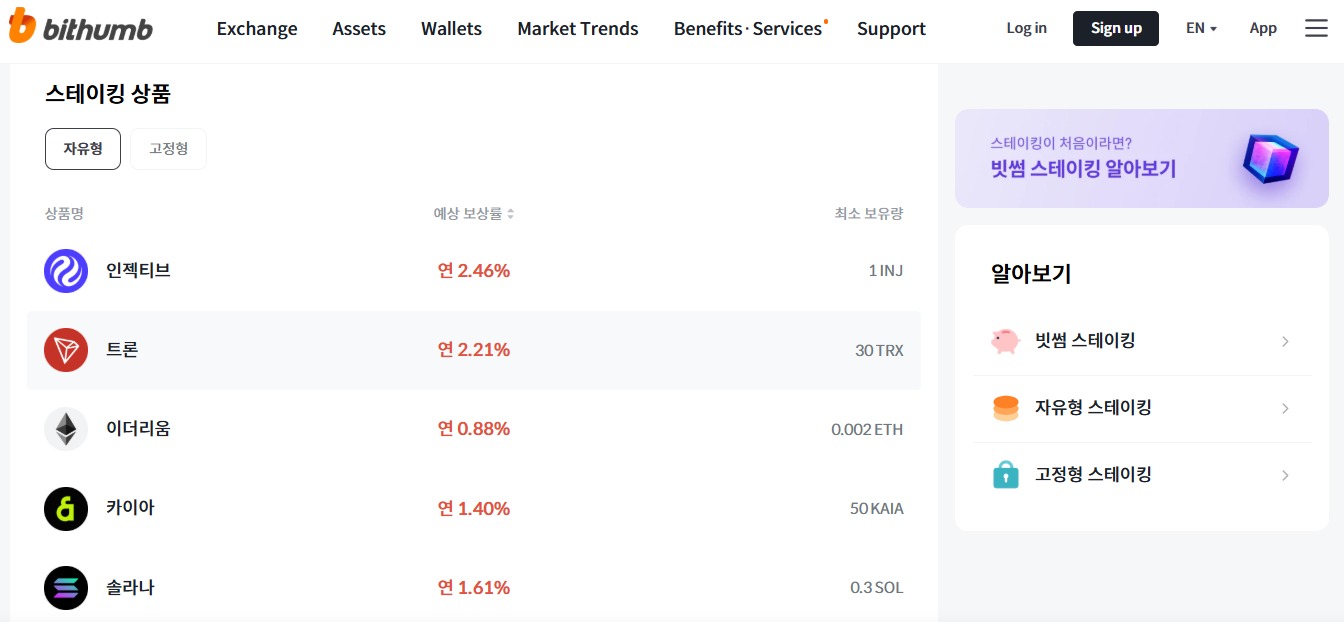Open the 자유형 스테이킹 info link
Viewport: 1344px width, 622px height.
coord(1092,408)
